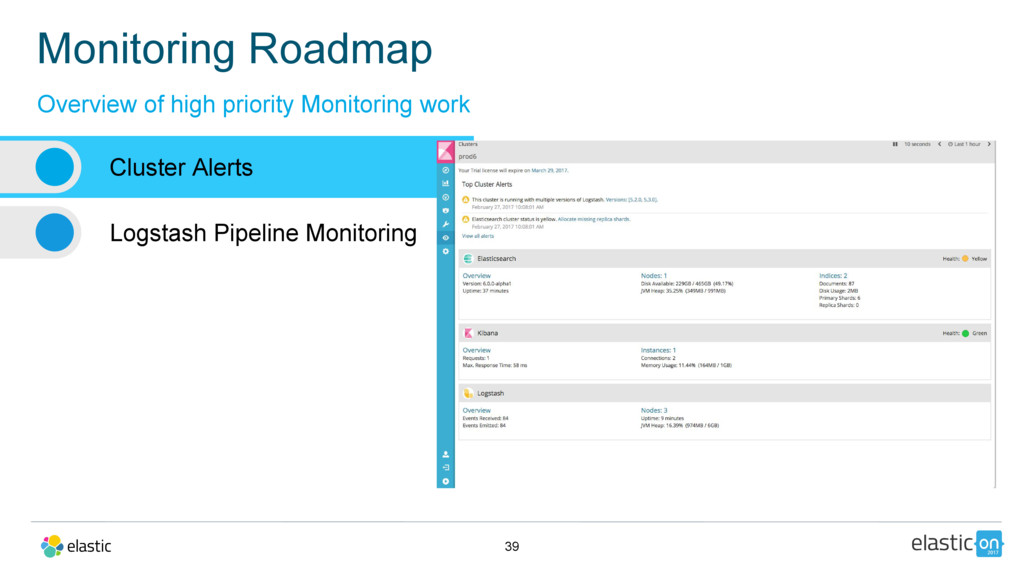Click the Kibana logo in the sidebar
This screenshot has width=1024, height=576.
click(445, 152)
